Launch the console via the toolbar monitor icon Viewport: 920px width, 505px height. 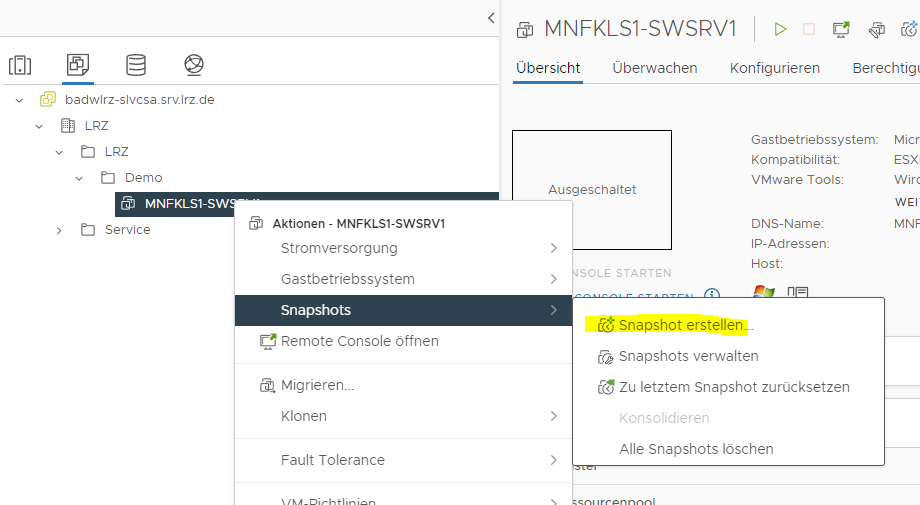tap(841, 29)
